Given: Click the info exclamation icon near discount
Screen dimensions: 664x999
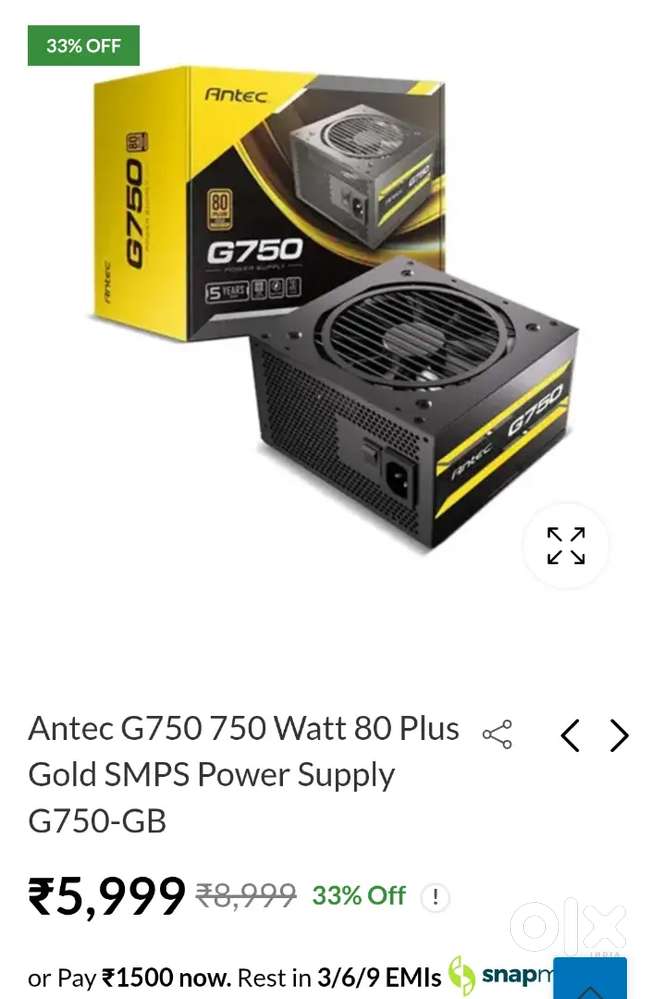Looking at the screenshot, I should tap(435, 897).
